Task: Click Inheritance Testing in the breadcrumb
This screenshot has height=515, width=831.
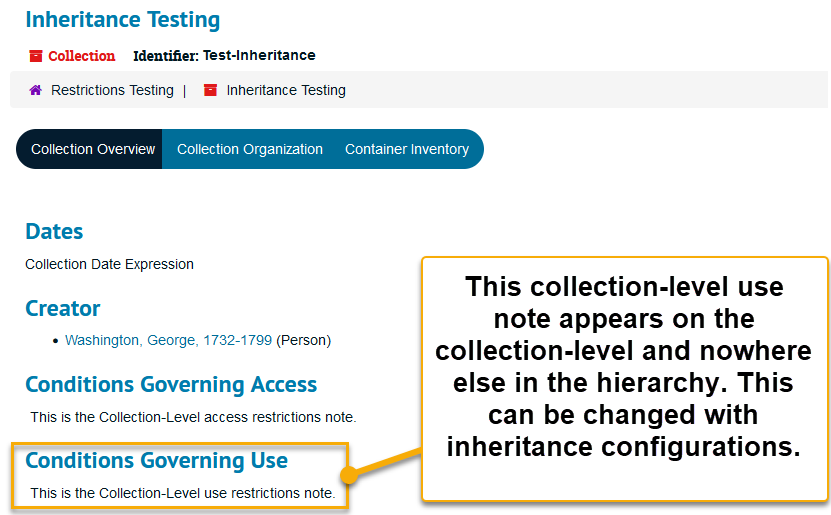Action: [286, 90]
